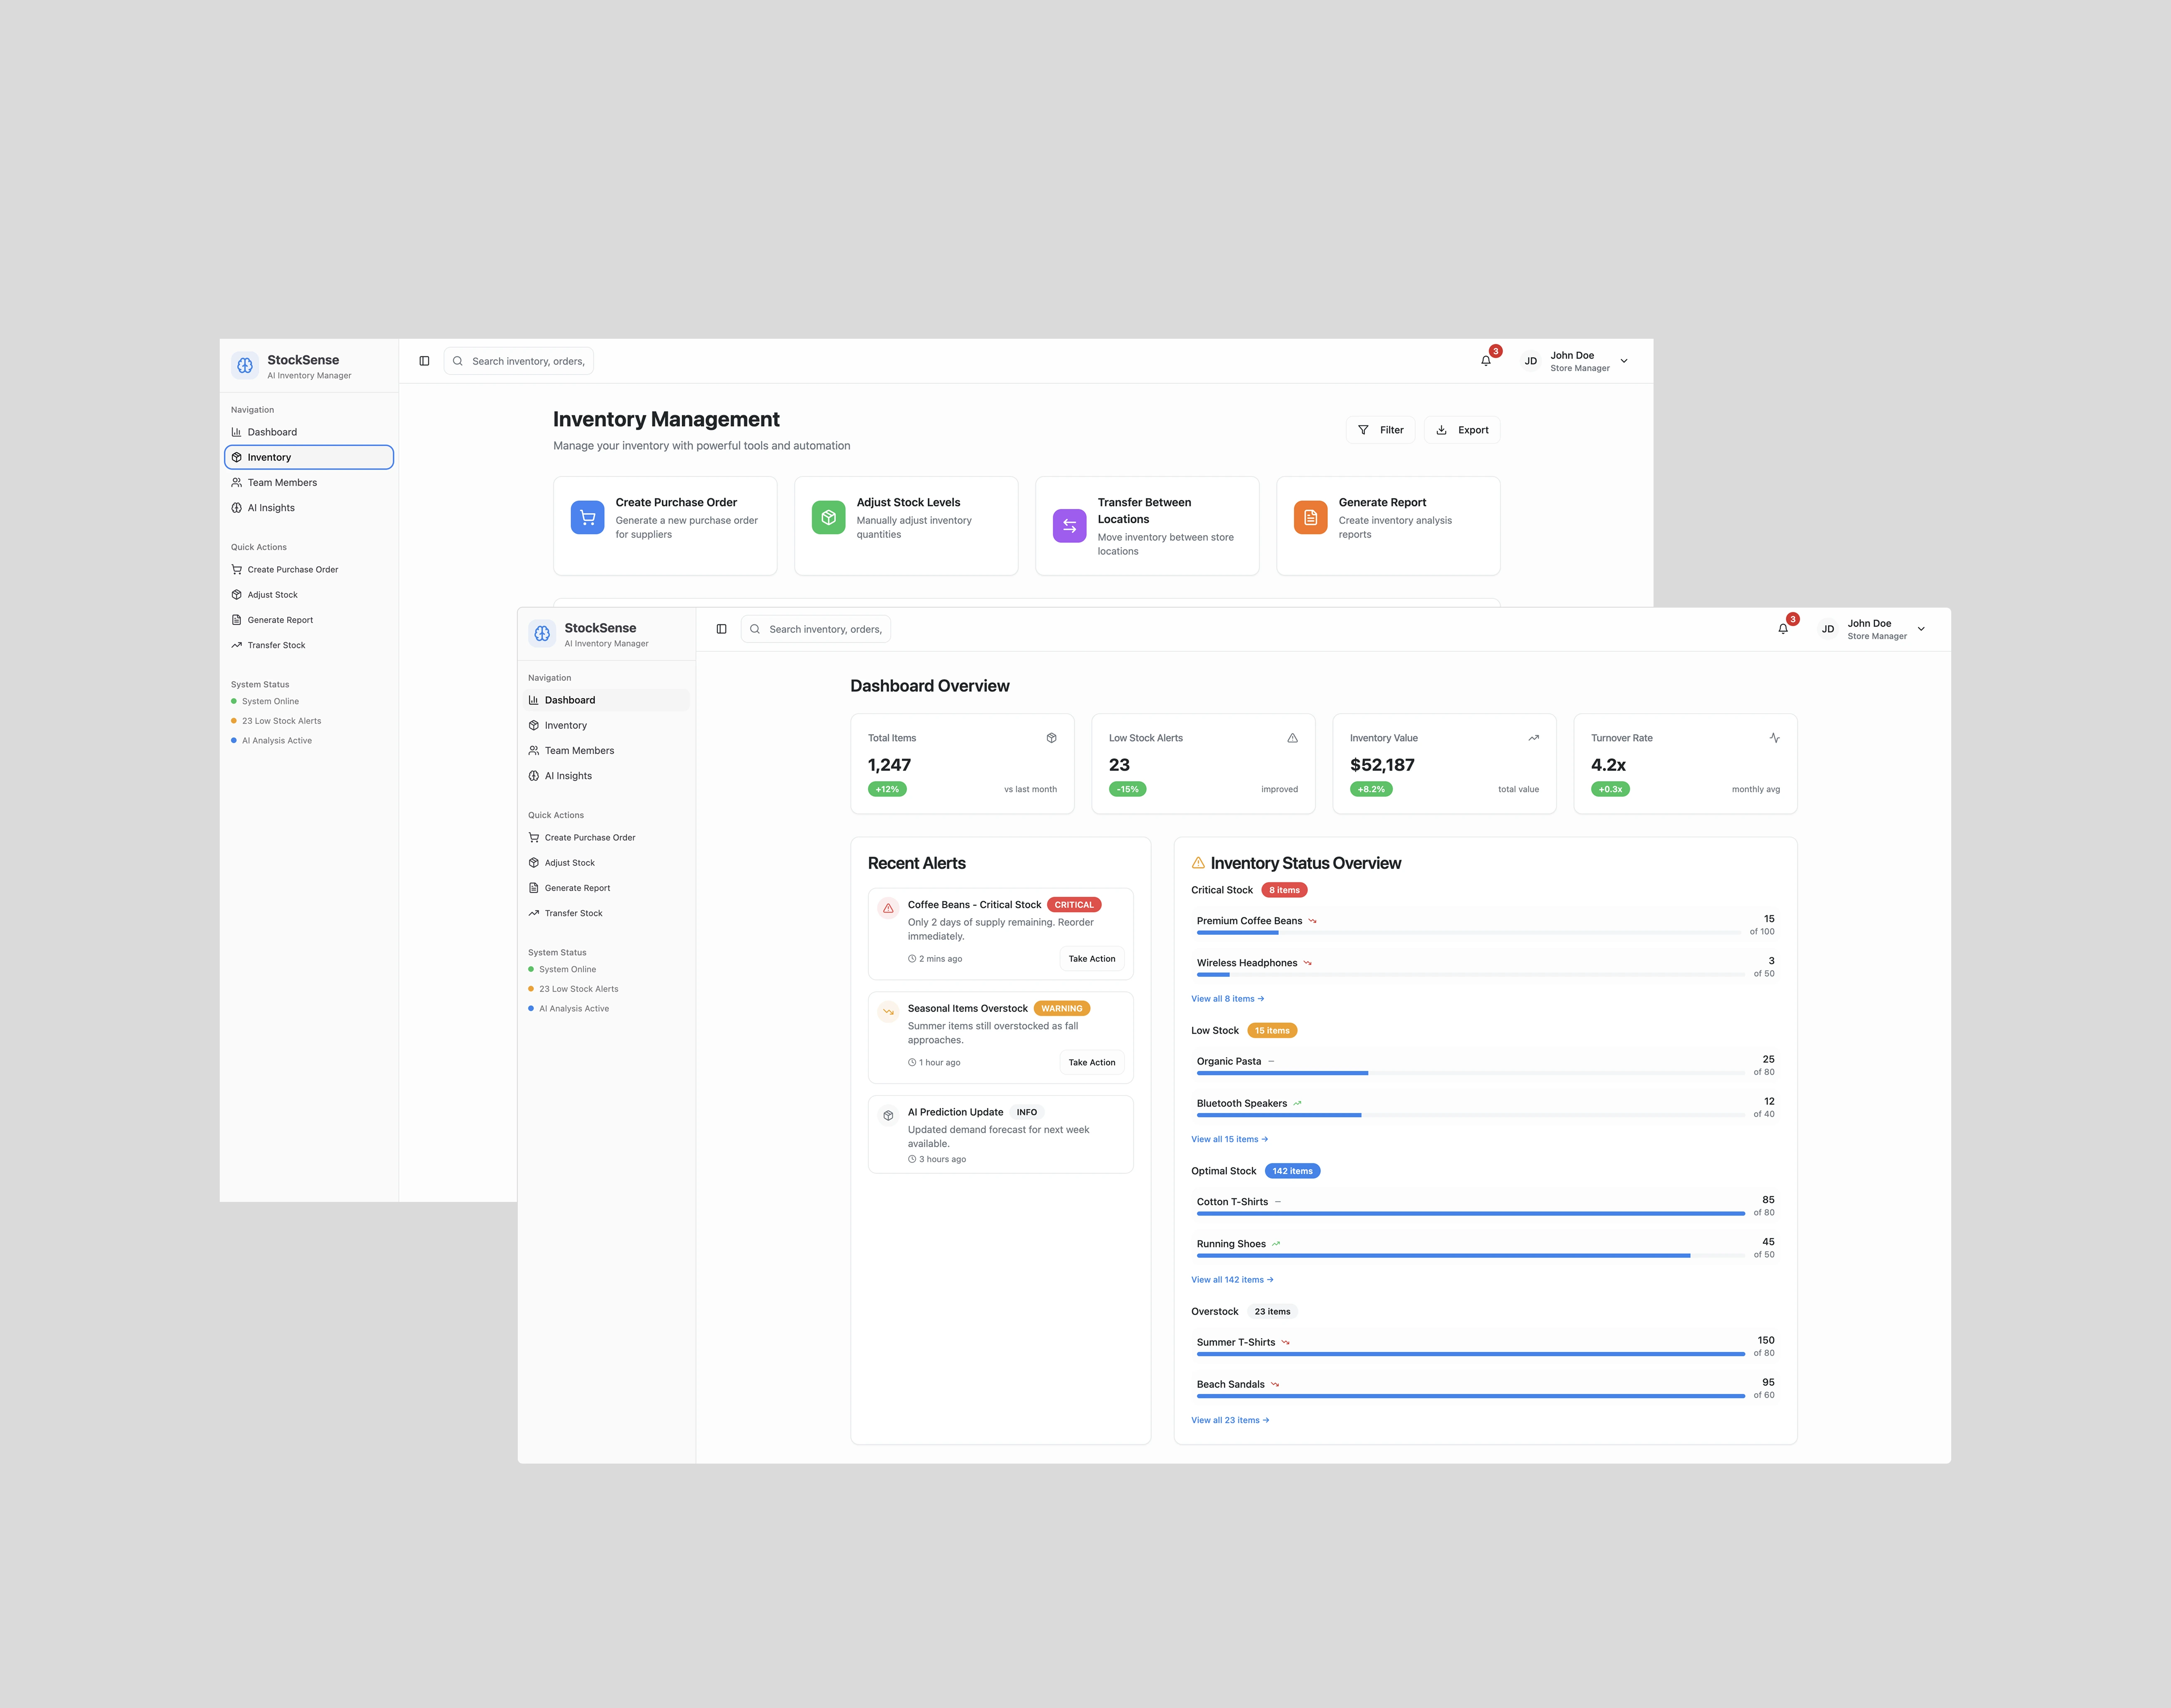Expand the John Doe menu in the Dashboard window
Image resolution: width=2171 pixels, height=1708 pixels.
point(1920,629)
